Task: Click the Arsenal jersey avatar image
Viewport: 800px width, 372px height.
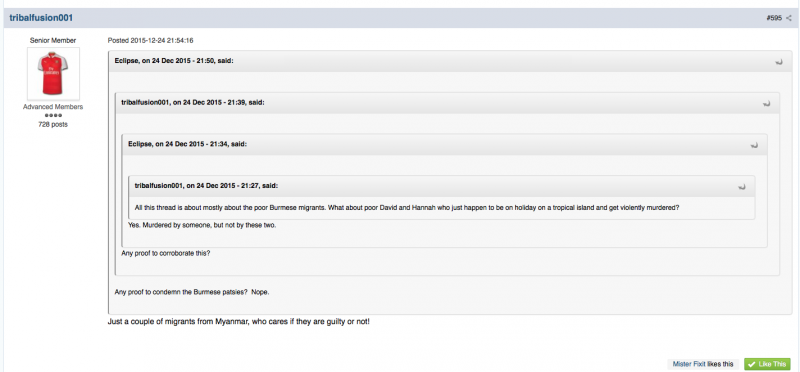Action: click(53, 74)
